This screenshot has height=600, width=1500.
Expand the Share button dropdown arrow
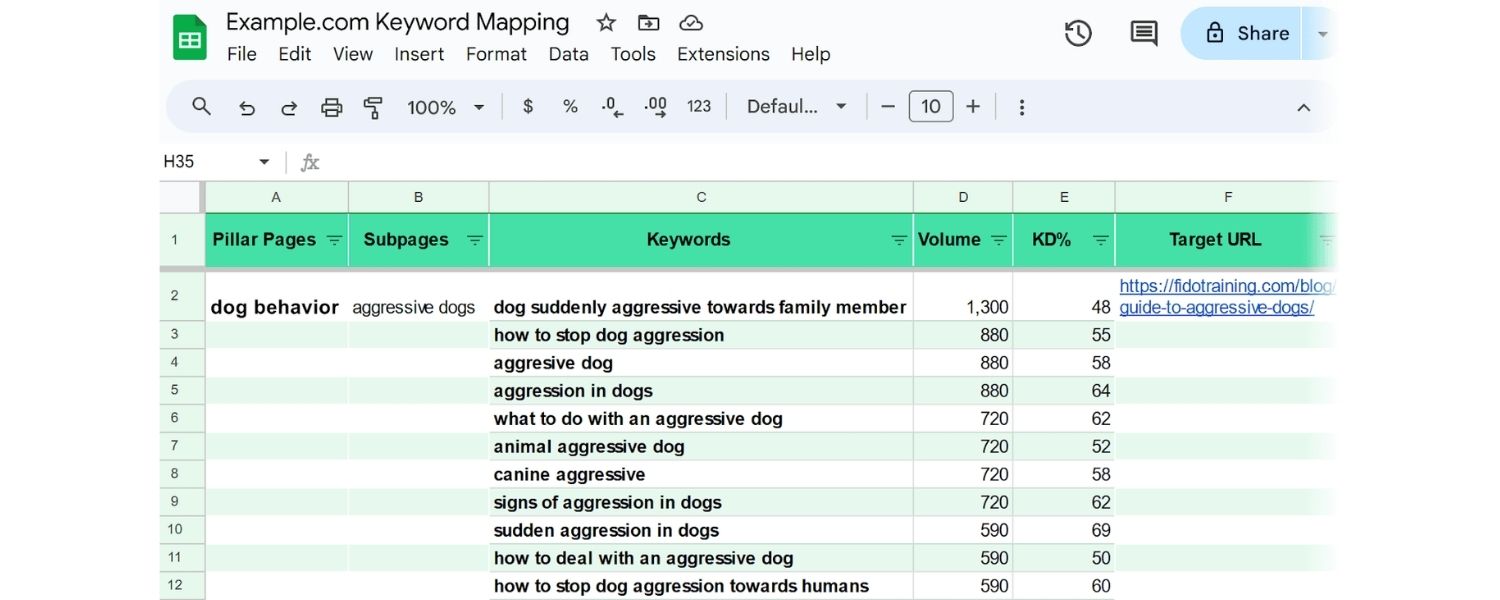[1322, 33]
